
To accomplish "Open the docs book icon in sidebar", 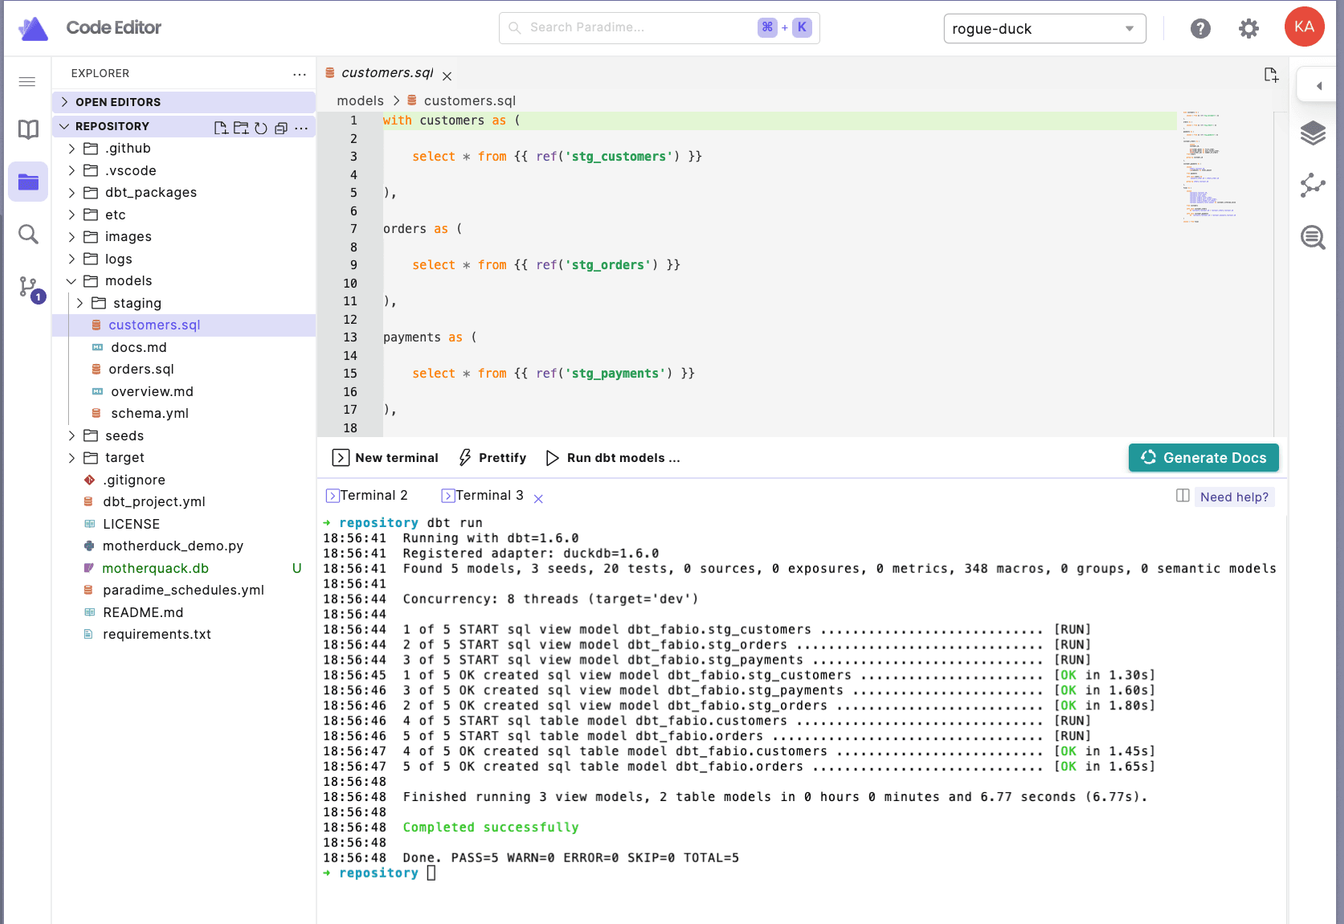I will (x=28, y=130).
